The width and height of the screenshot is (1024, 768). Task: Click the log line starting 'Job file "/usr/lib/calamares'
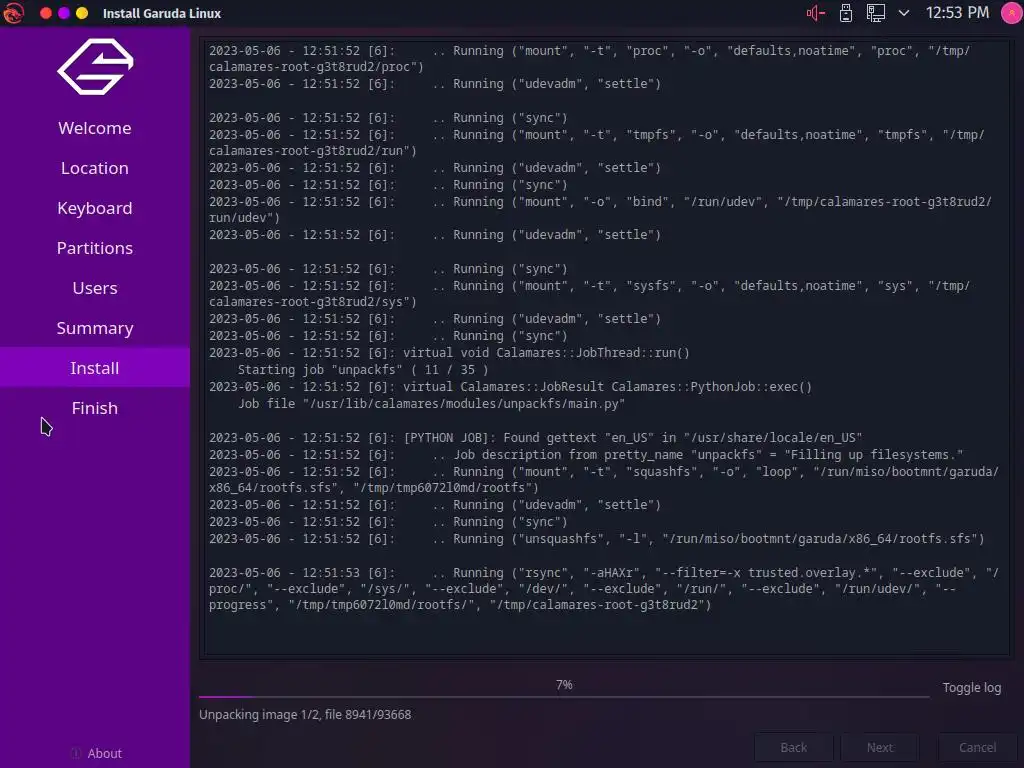(x=431, y=404)
